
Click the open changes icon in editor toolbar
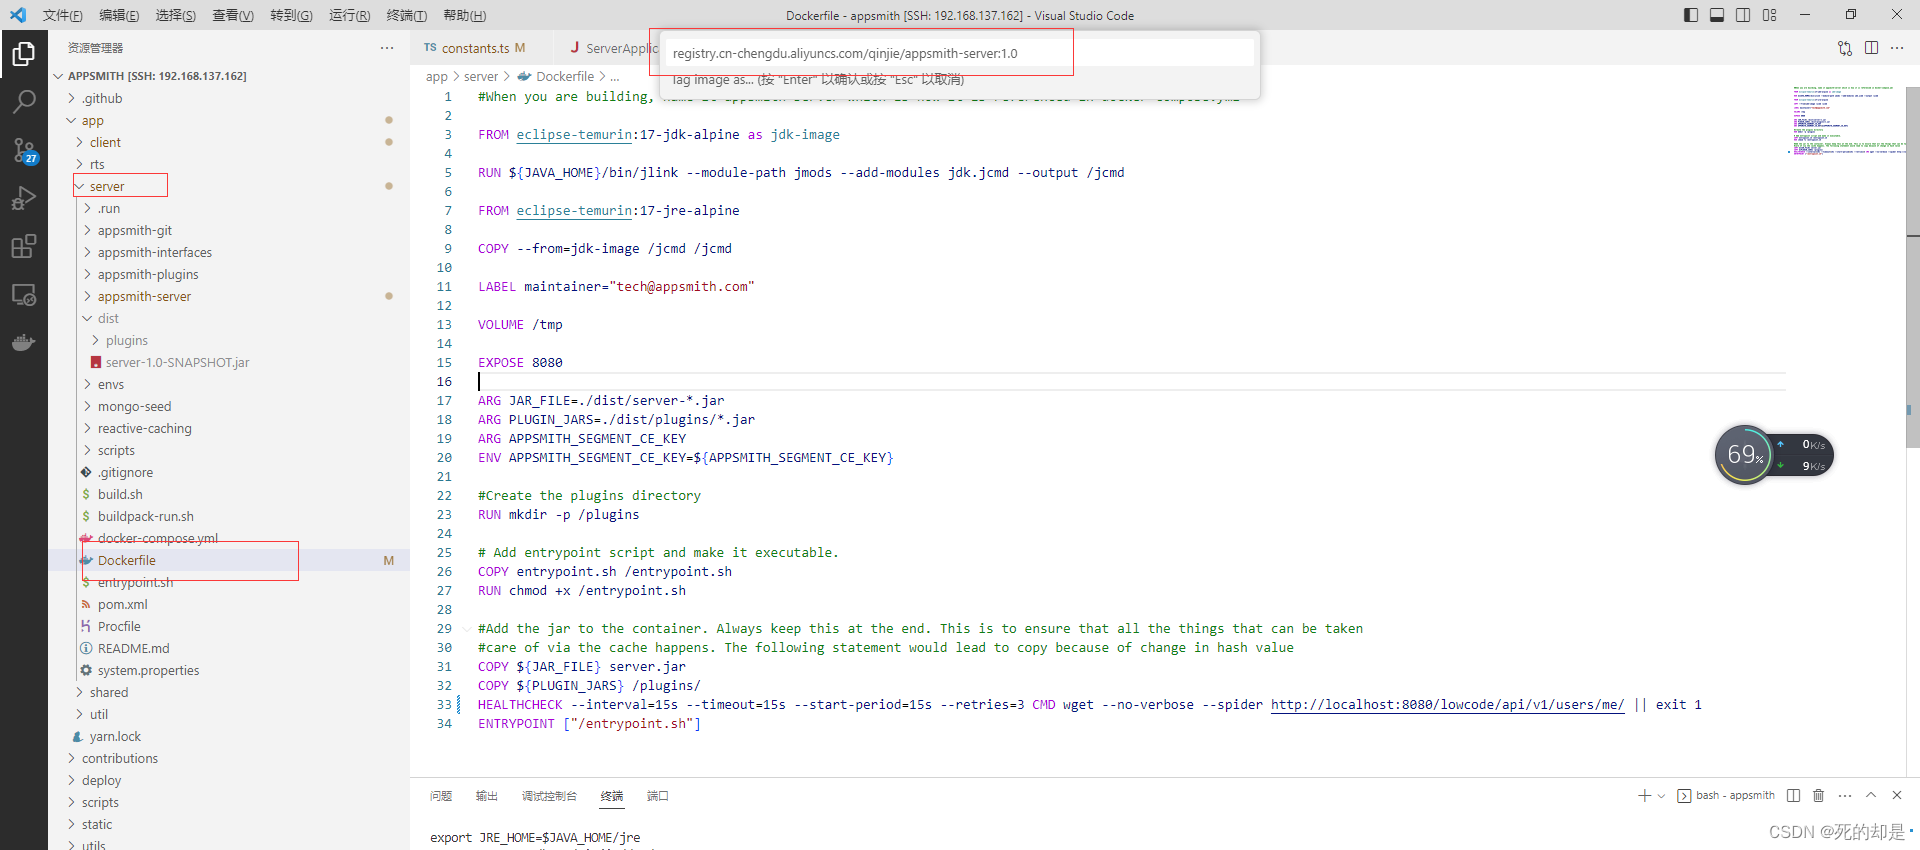click(1845, 48)
